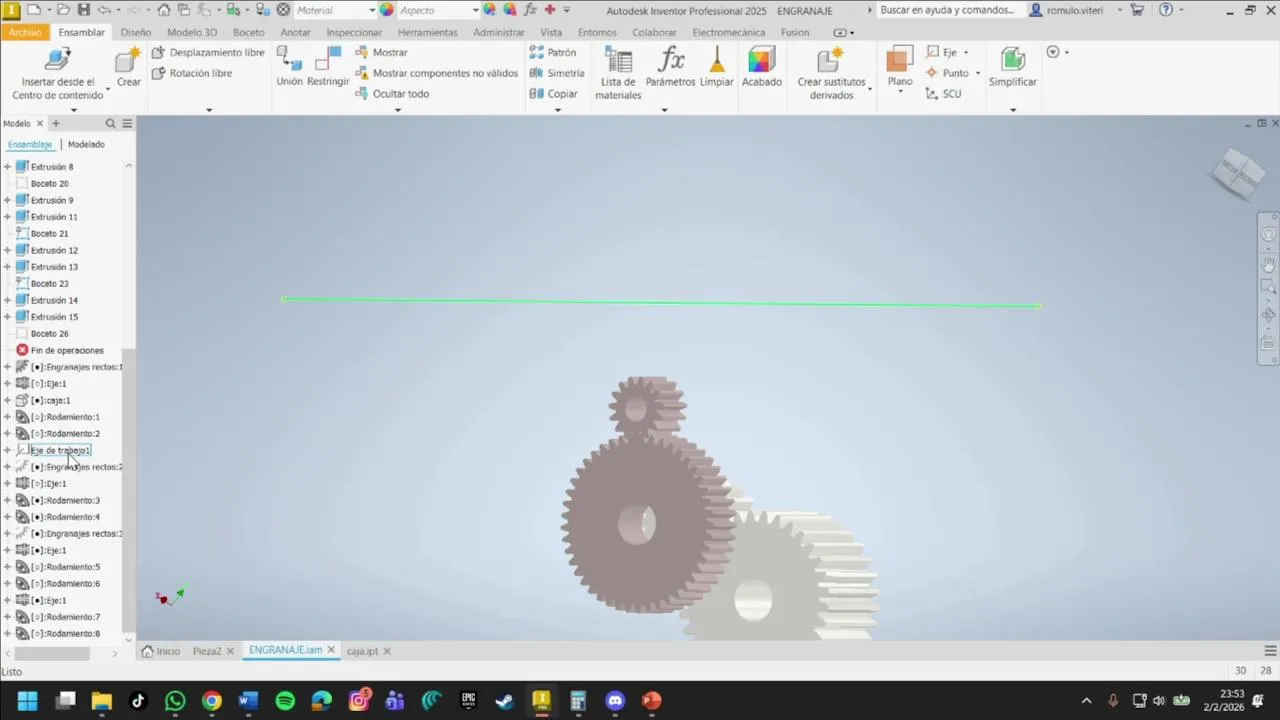Expand the Extrusión 8 tree node
This screenshot has height=720, width=1280.
click(x=7, y=167)
